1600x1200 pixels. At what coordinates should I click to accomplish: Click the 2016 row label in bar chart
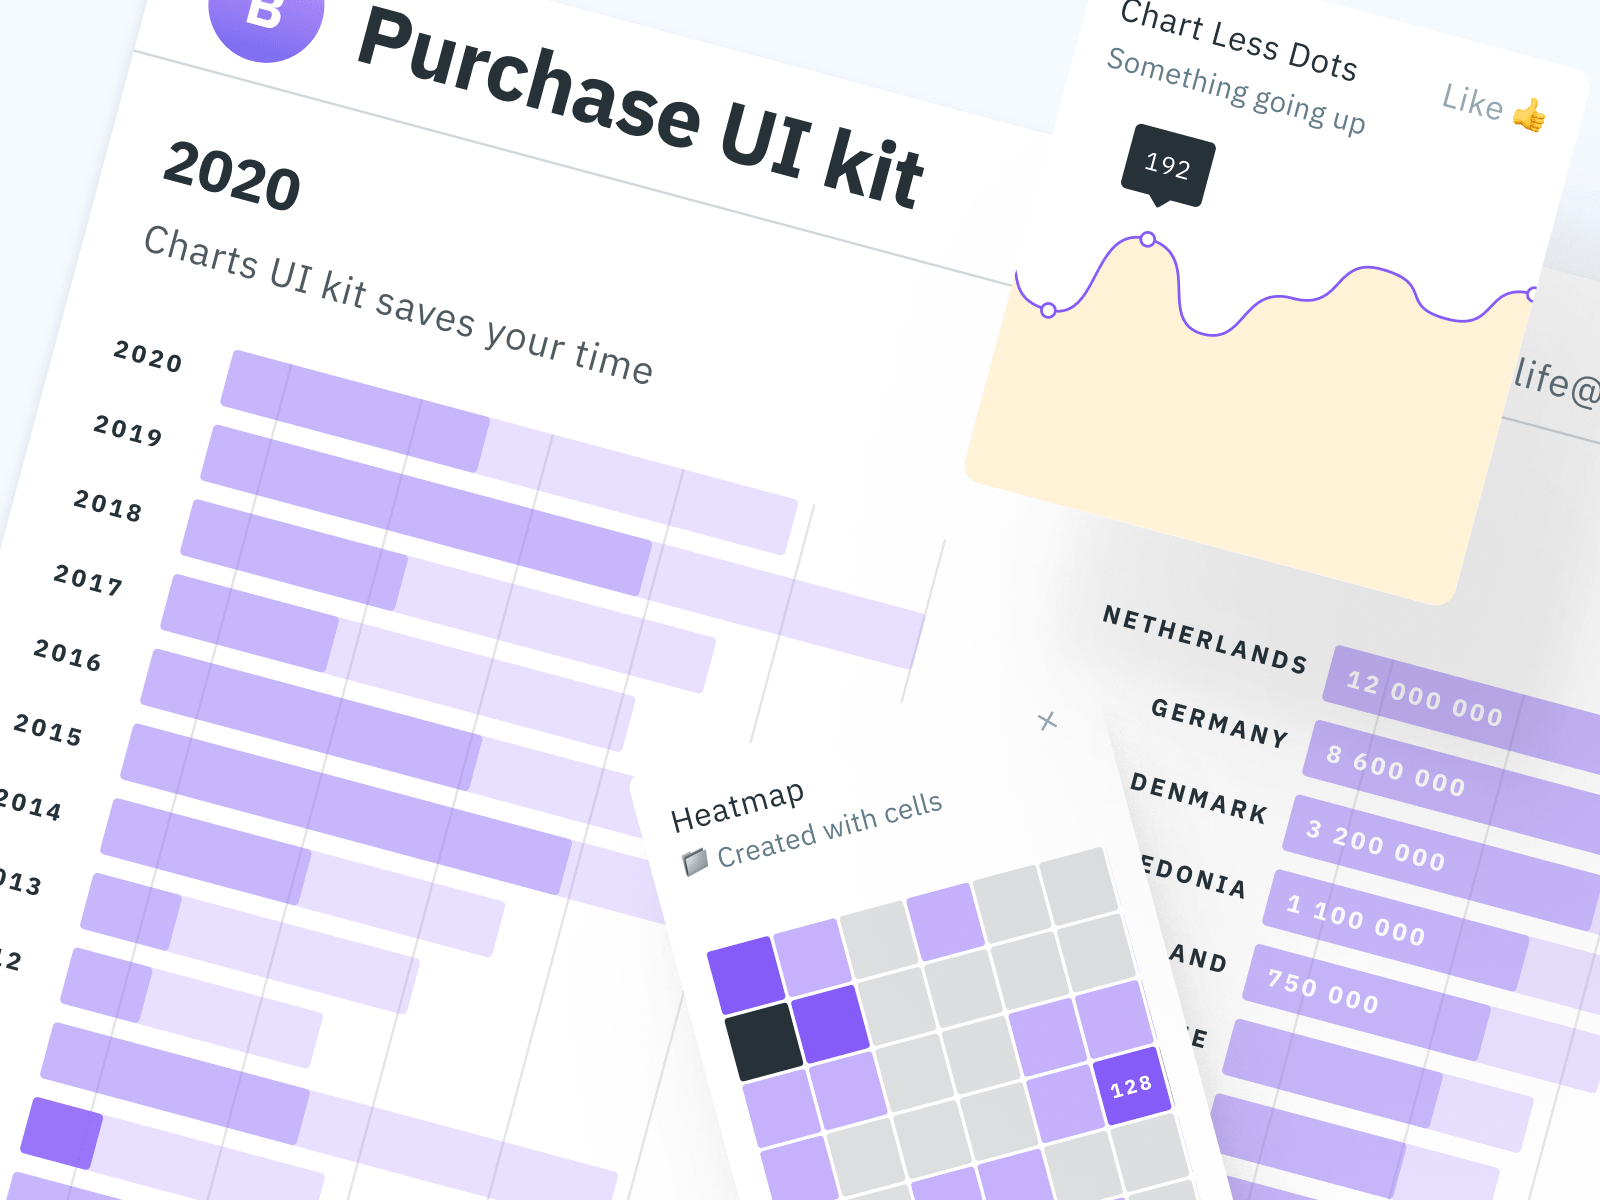(x=68, y=655)
